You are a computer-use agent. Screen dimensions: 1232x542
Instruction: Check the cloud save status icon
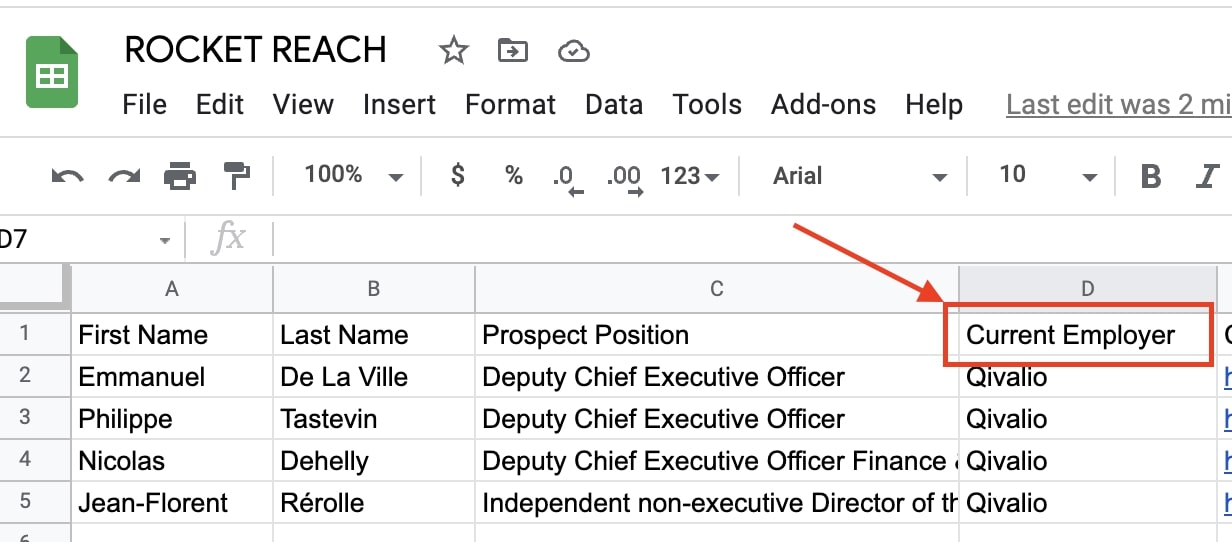click(x=573, y=51)
